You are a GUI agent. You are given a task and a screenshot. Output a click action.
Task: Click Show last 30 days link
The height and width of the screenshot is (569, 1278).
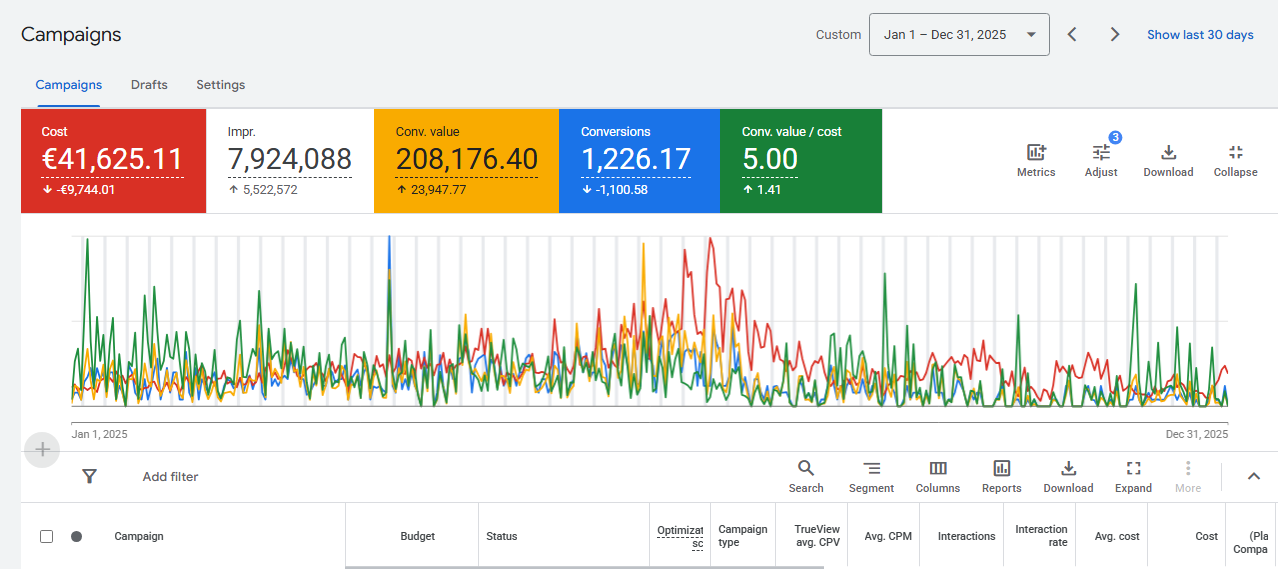click(1200, 34)
